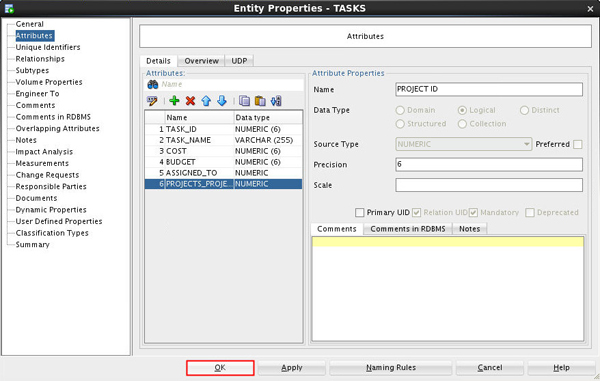Image resolution: width=600 pixels, height=381 pixels.
Task: Move attribute down with blue arrow
Action: click(x=222, y=101)
